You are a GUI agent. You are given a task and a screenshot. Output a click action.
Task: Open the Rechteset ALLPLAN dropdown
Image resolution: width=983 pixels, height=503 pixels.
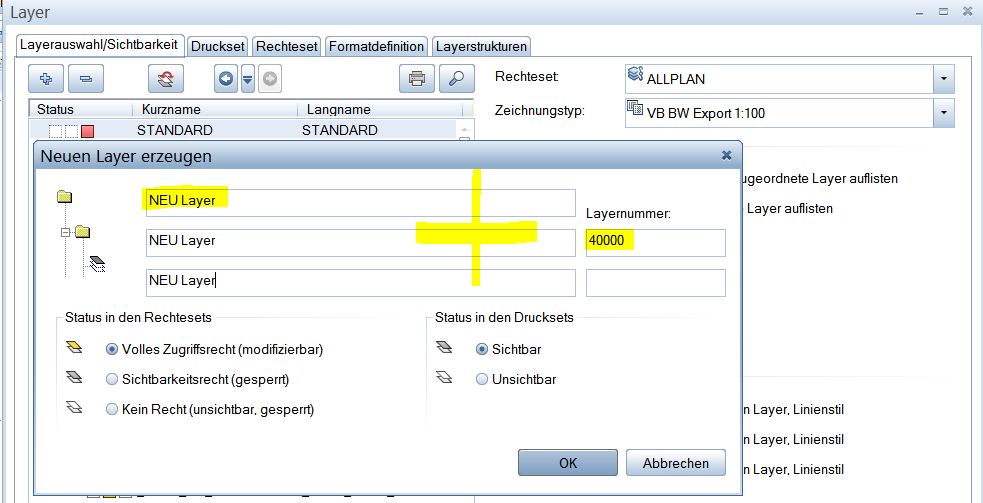[943, 78]
